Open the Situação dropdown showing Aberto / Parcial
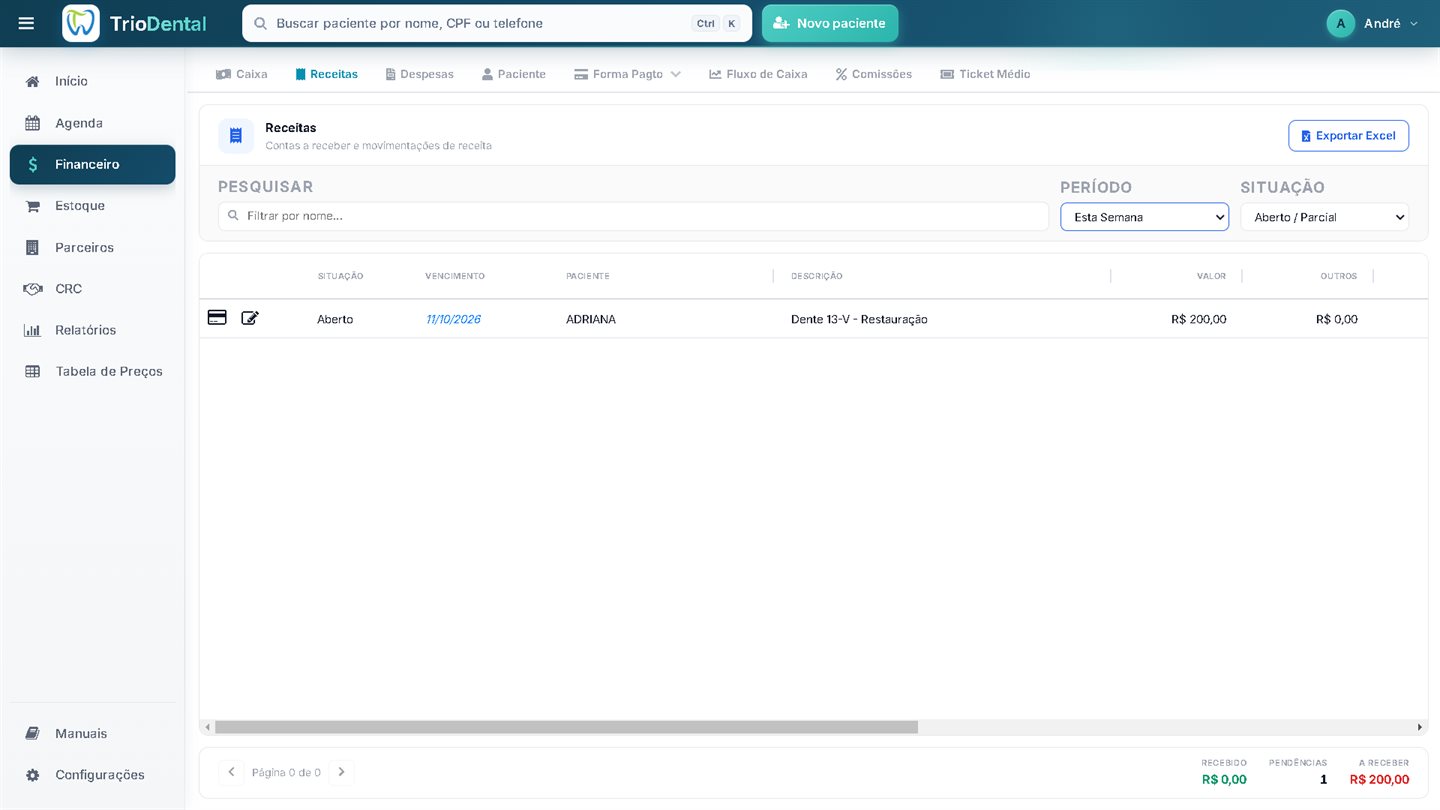This screenshot has width=1440, height=810. click(x=1324, y=217)
